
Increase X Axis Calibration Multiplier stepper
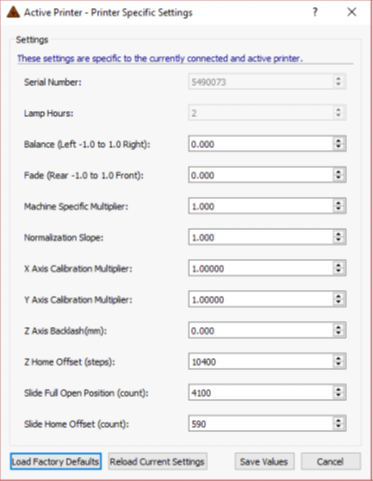[338, 265]
